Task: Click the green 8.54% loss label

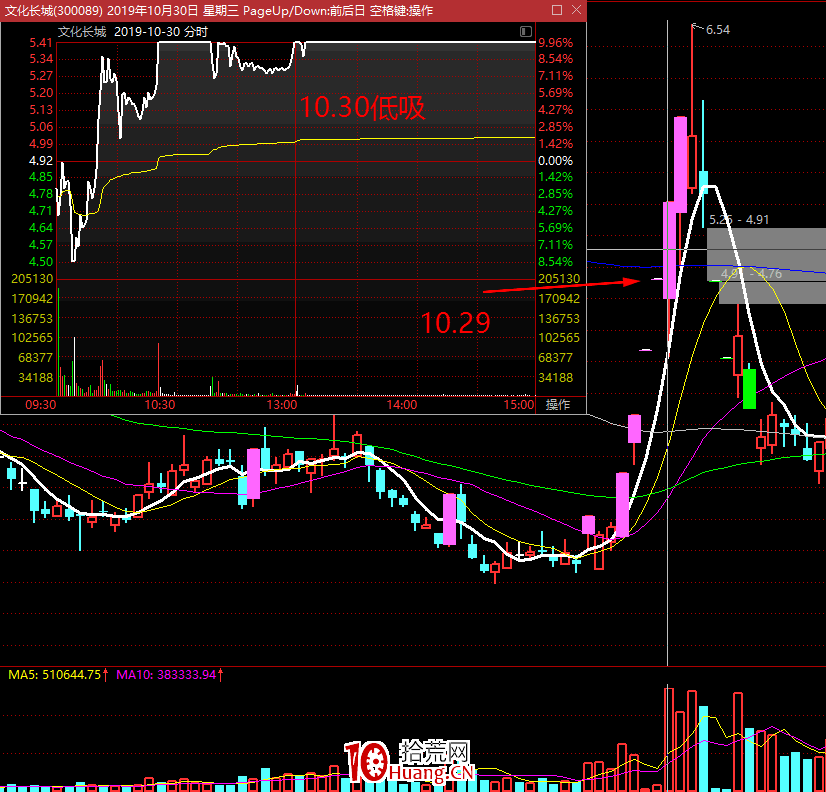Action: click(555, 261)
